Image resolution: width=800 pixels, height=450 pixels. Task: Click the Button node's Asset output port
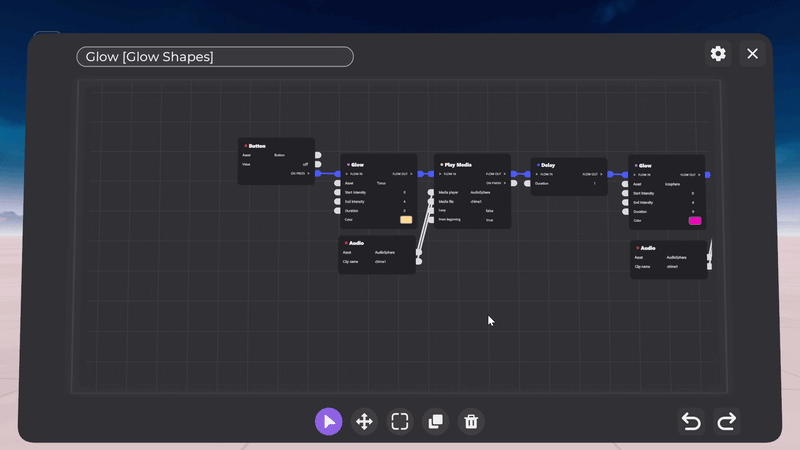(318, 155)
